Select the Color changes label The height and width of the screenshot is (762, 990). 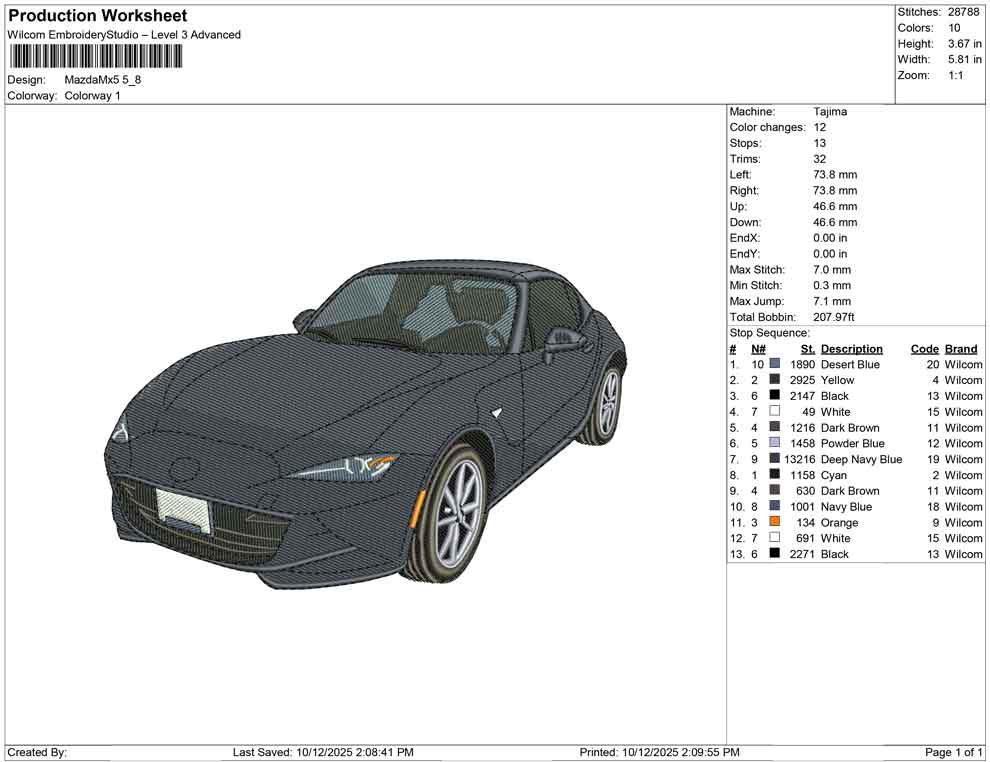(768, 128)
